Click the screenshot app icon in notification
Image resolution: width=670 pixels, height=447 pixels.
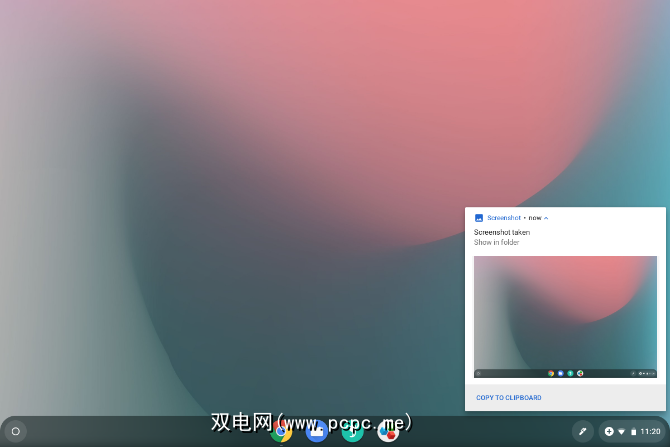479,218
